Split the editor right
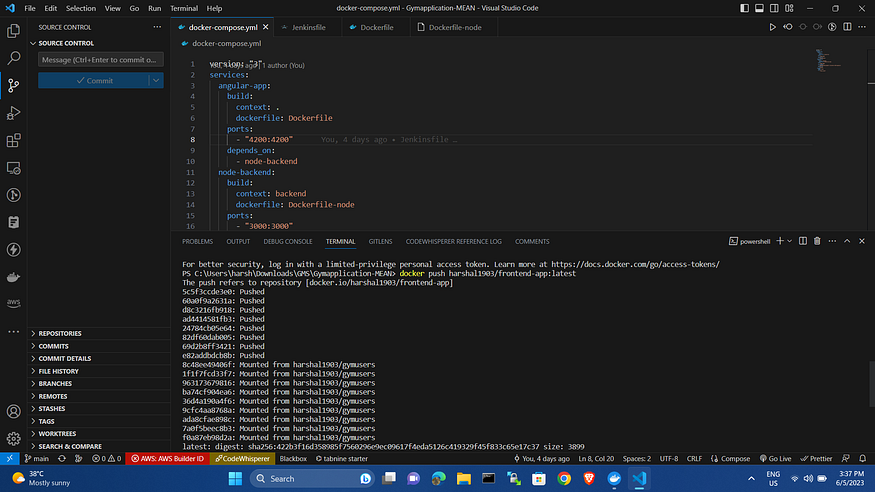The height and width of the screenshot is (492, 875). click(847, 27)
